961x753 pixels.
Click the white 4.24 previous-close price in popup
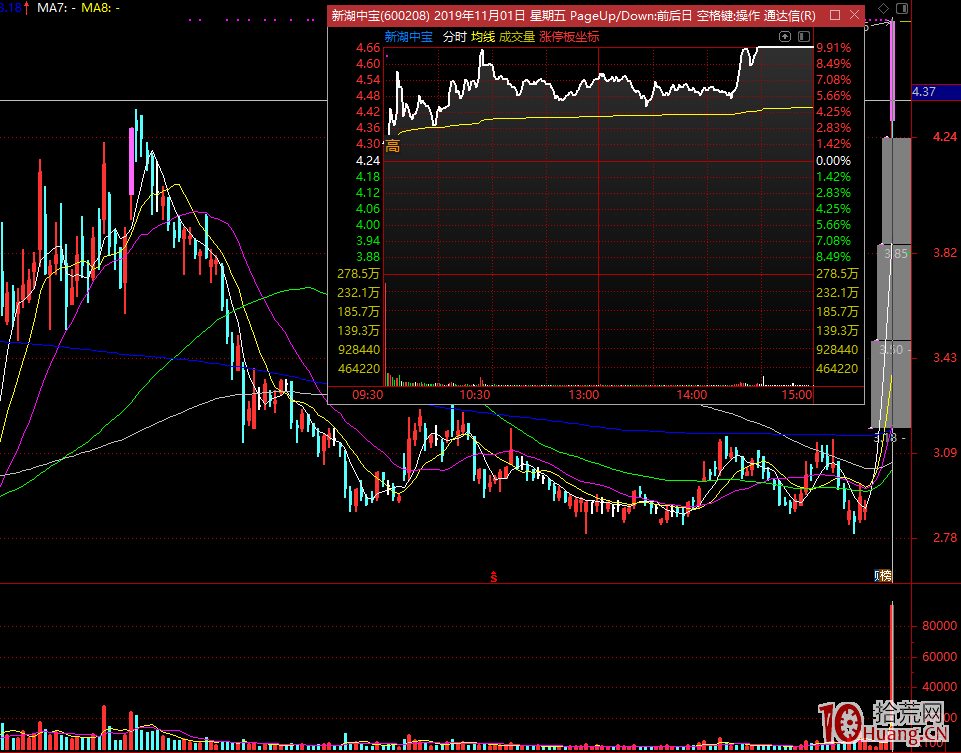(x=368, y=161)
